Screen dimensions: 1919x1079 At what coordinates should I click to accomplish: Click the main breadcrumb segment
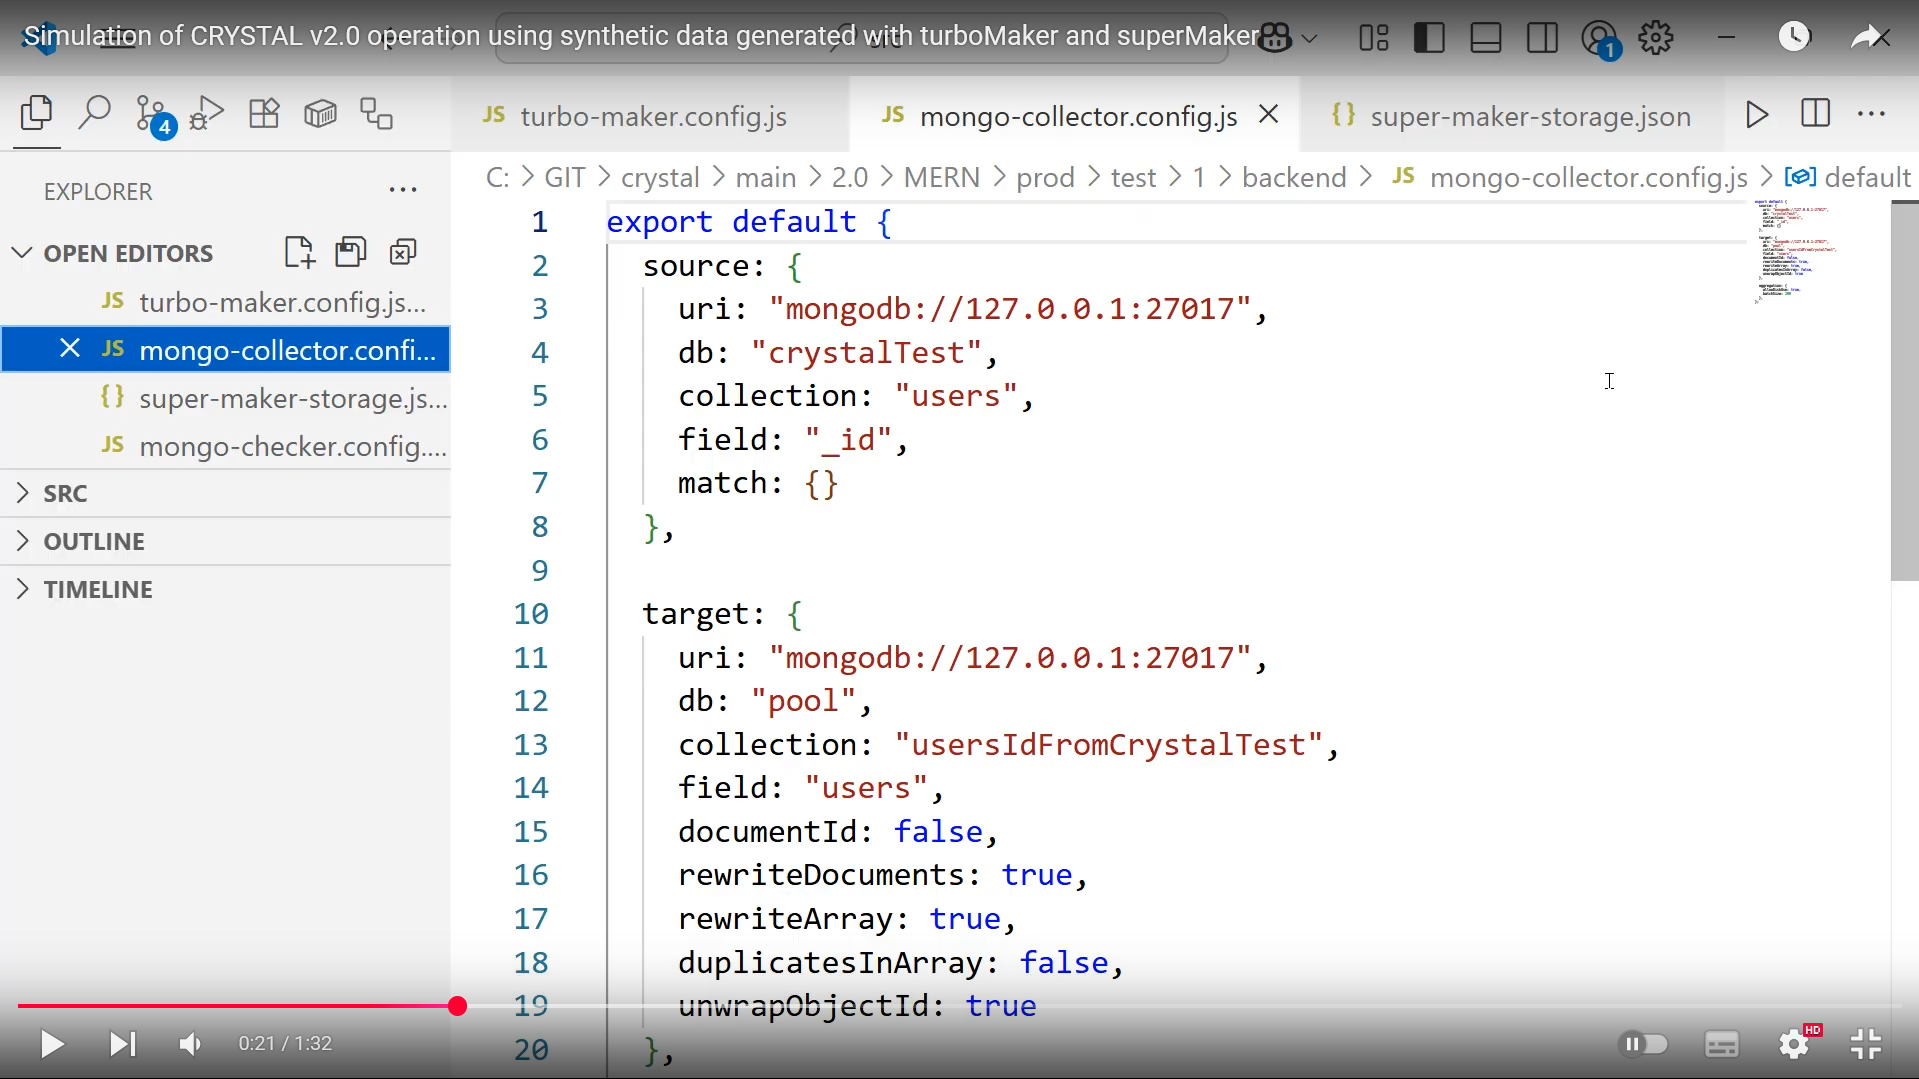766,177
